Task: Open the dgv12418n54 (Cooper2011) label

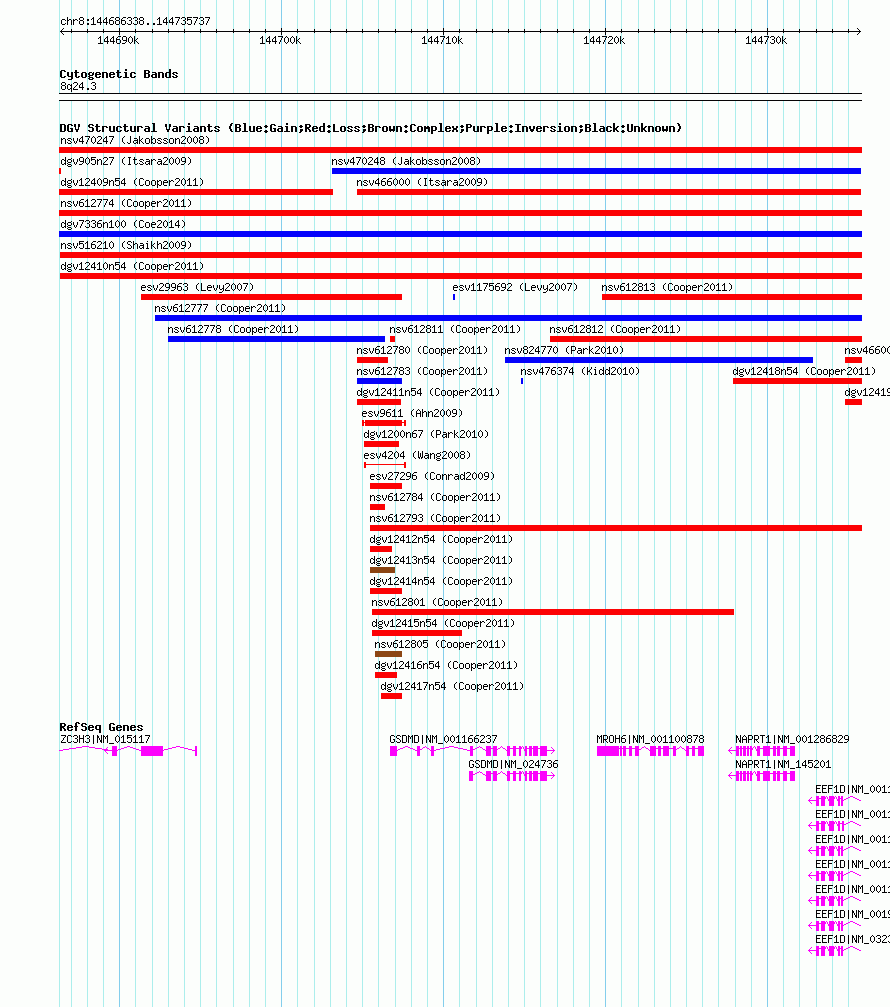Action: coord(804,371)
